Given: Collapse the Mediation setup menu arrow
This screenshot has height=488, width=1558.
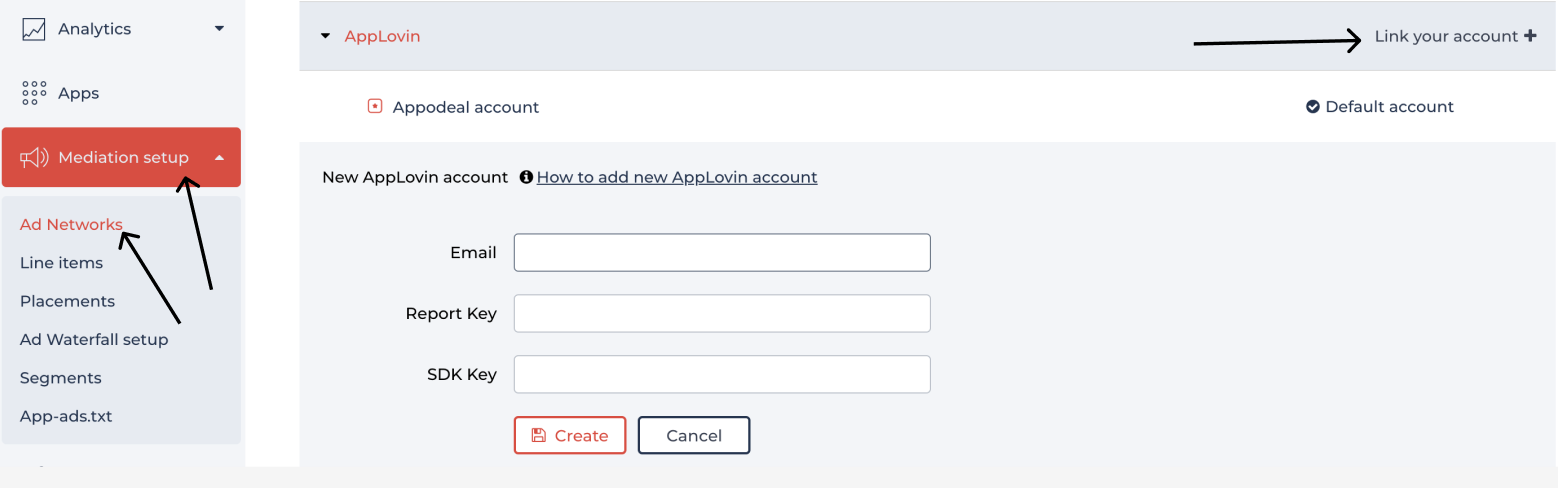Looking at the screenshot, I should coord(219,157).
